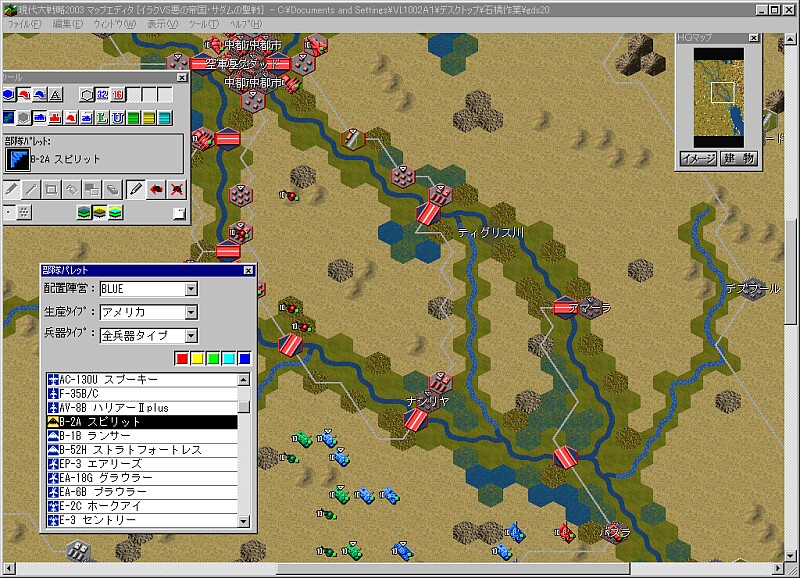Select B-1B ランサー in unit list
The width and height of the screenshot is (800, 578).
point(142,436)
